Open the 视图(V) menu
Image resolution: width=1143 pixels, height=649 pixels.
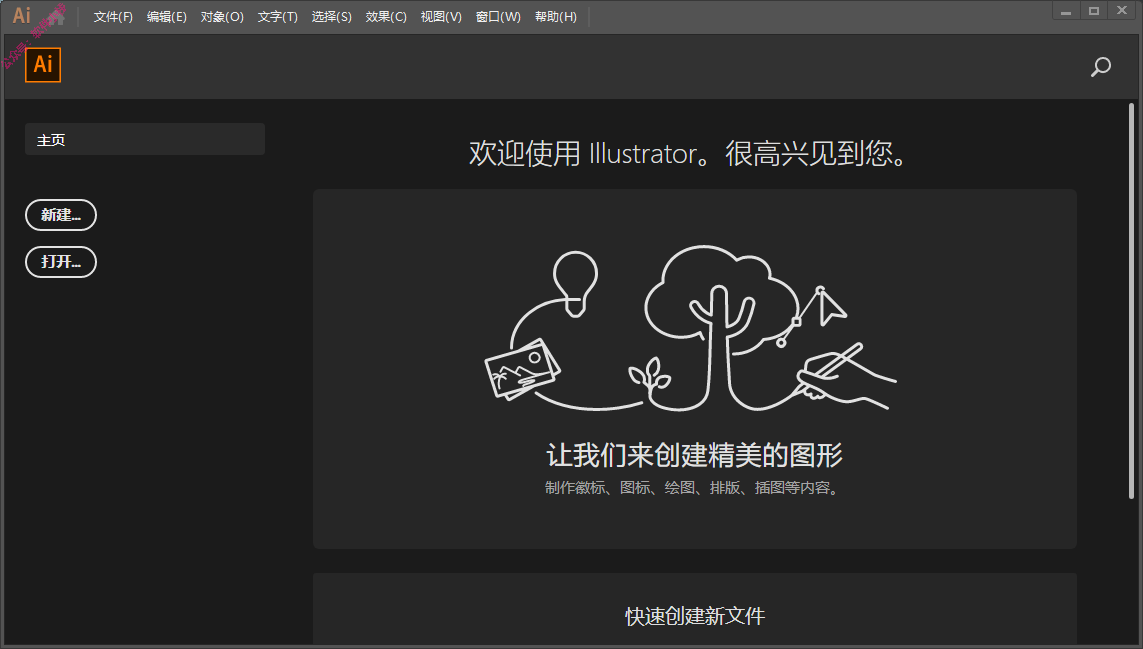[441, 17]
